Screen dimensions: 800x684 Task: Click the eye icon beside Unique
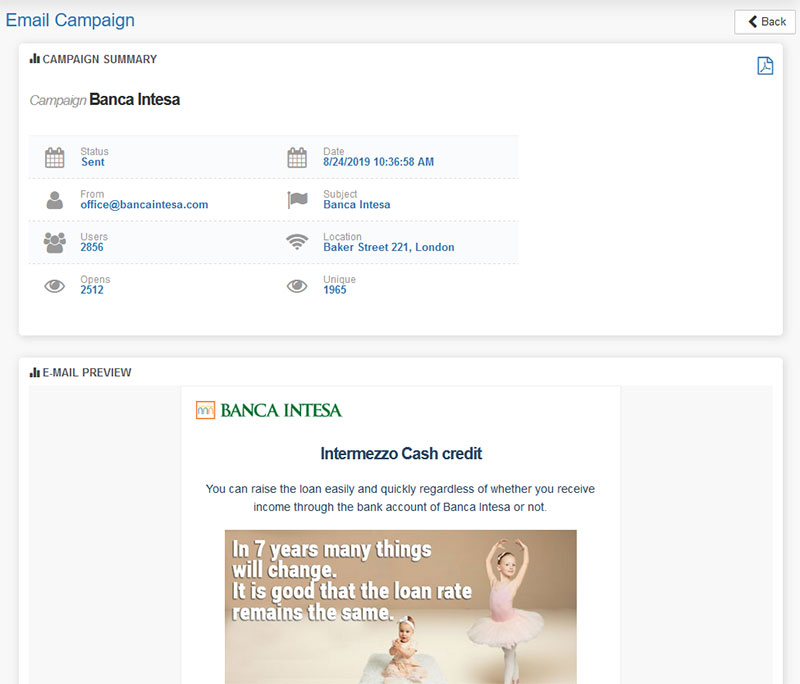point(297,286)
